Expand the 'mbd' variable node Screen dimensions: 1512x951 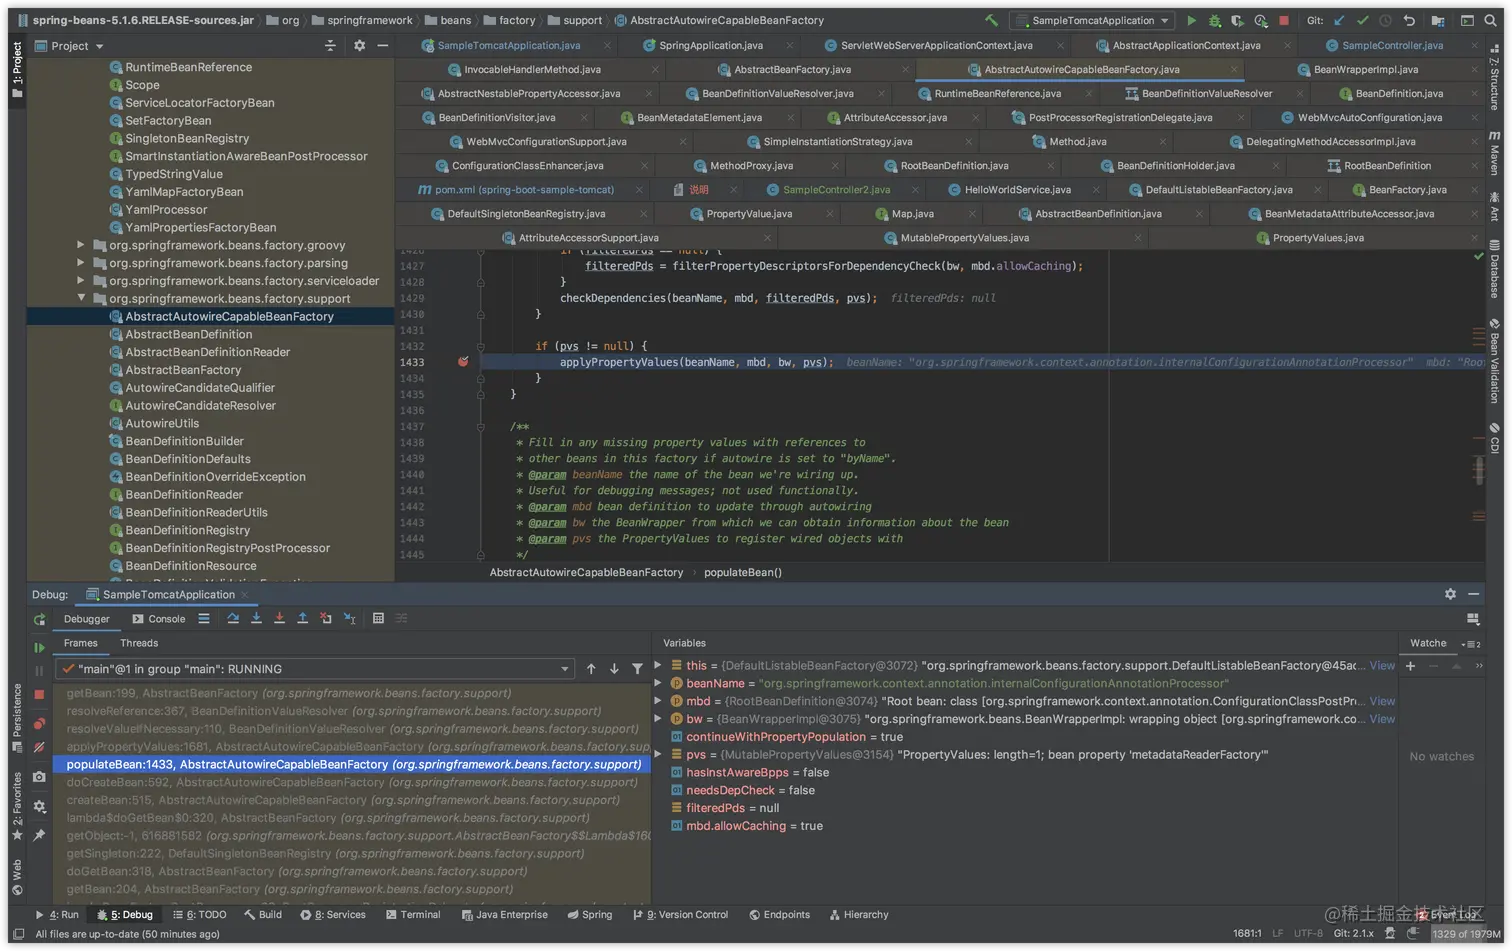658,701
